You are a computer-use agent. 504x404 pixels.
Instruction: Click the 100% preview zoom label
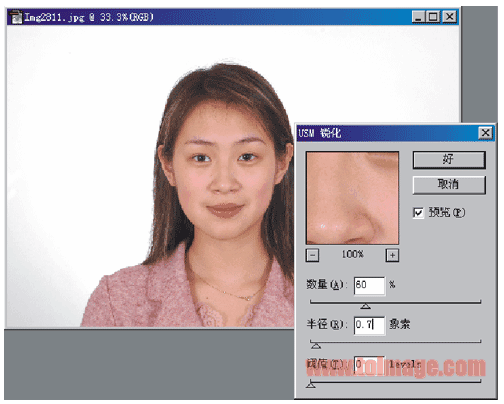pos(352,255)
